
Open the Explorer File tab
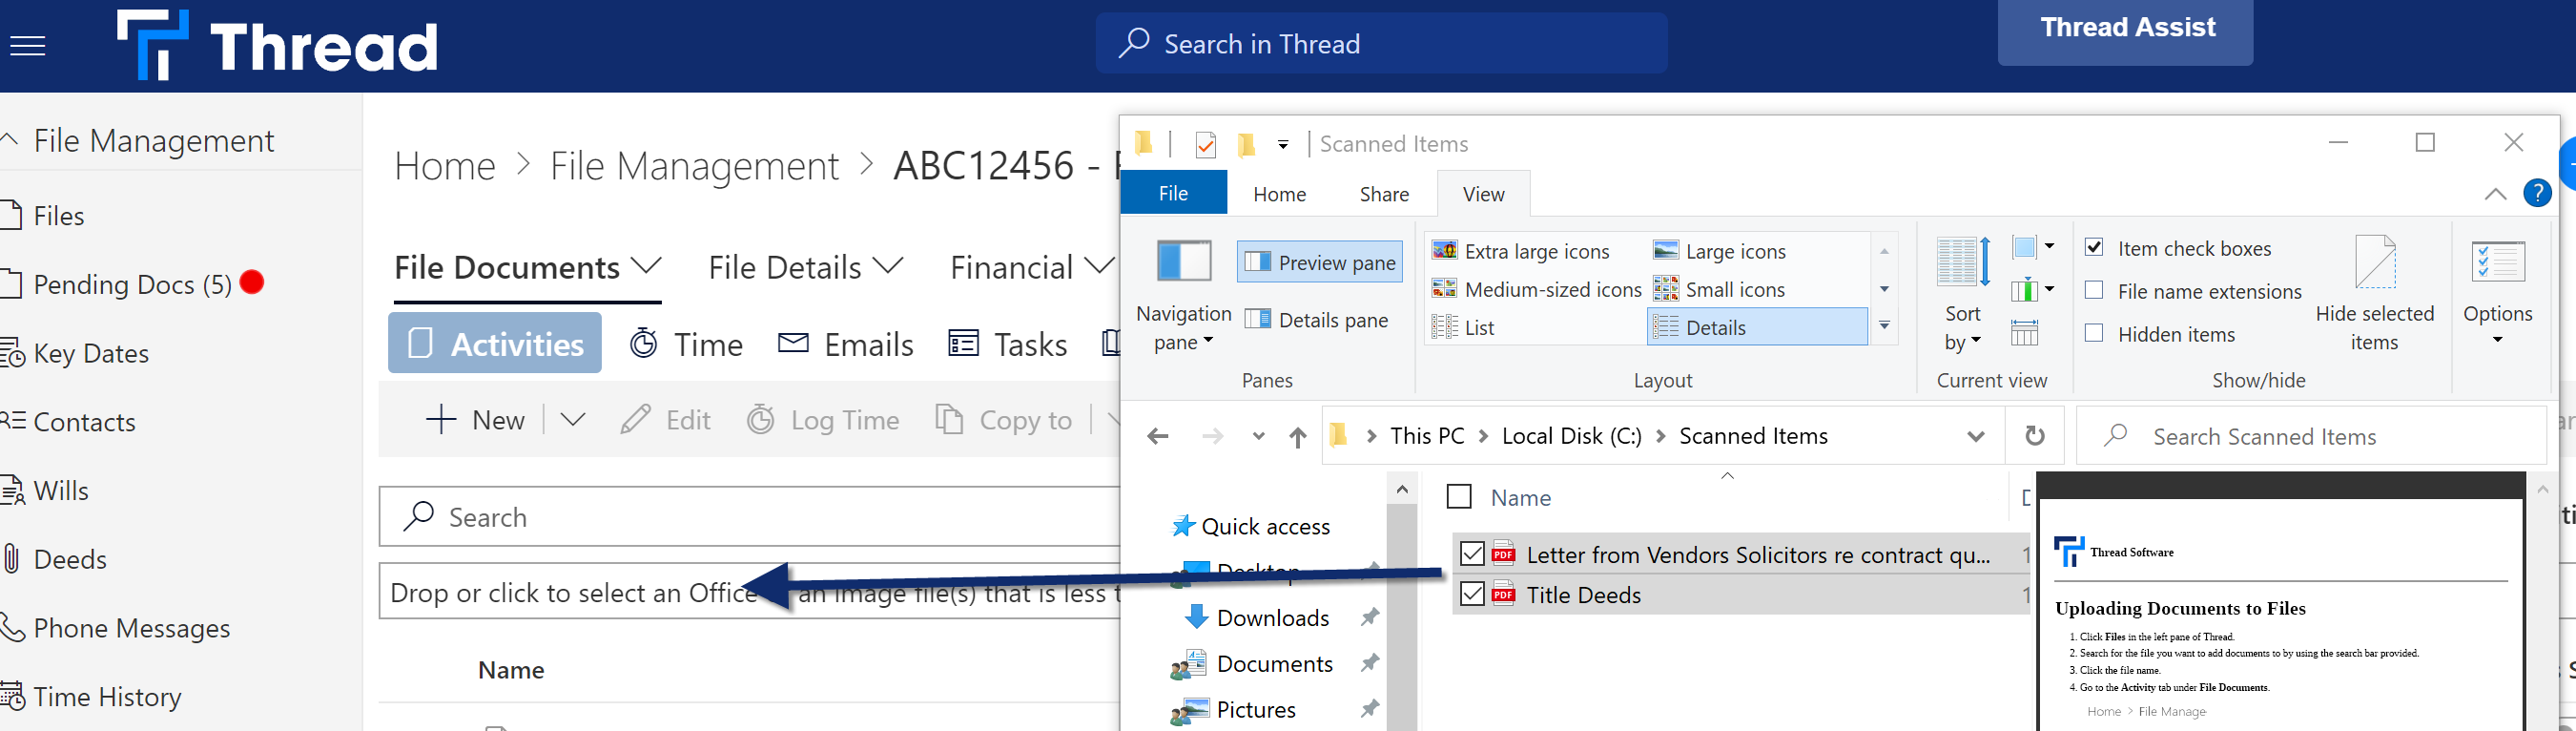1173,193
